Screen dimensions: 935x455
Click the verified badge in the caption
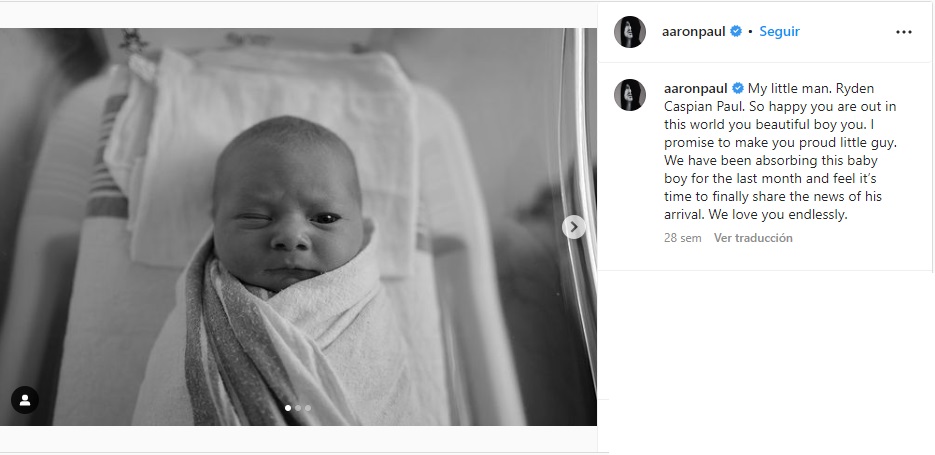click(738, 88)
